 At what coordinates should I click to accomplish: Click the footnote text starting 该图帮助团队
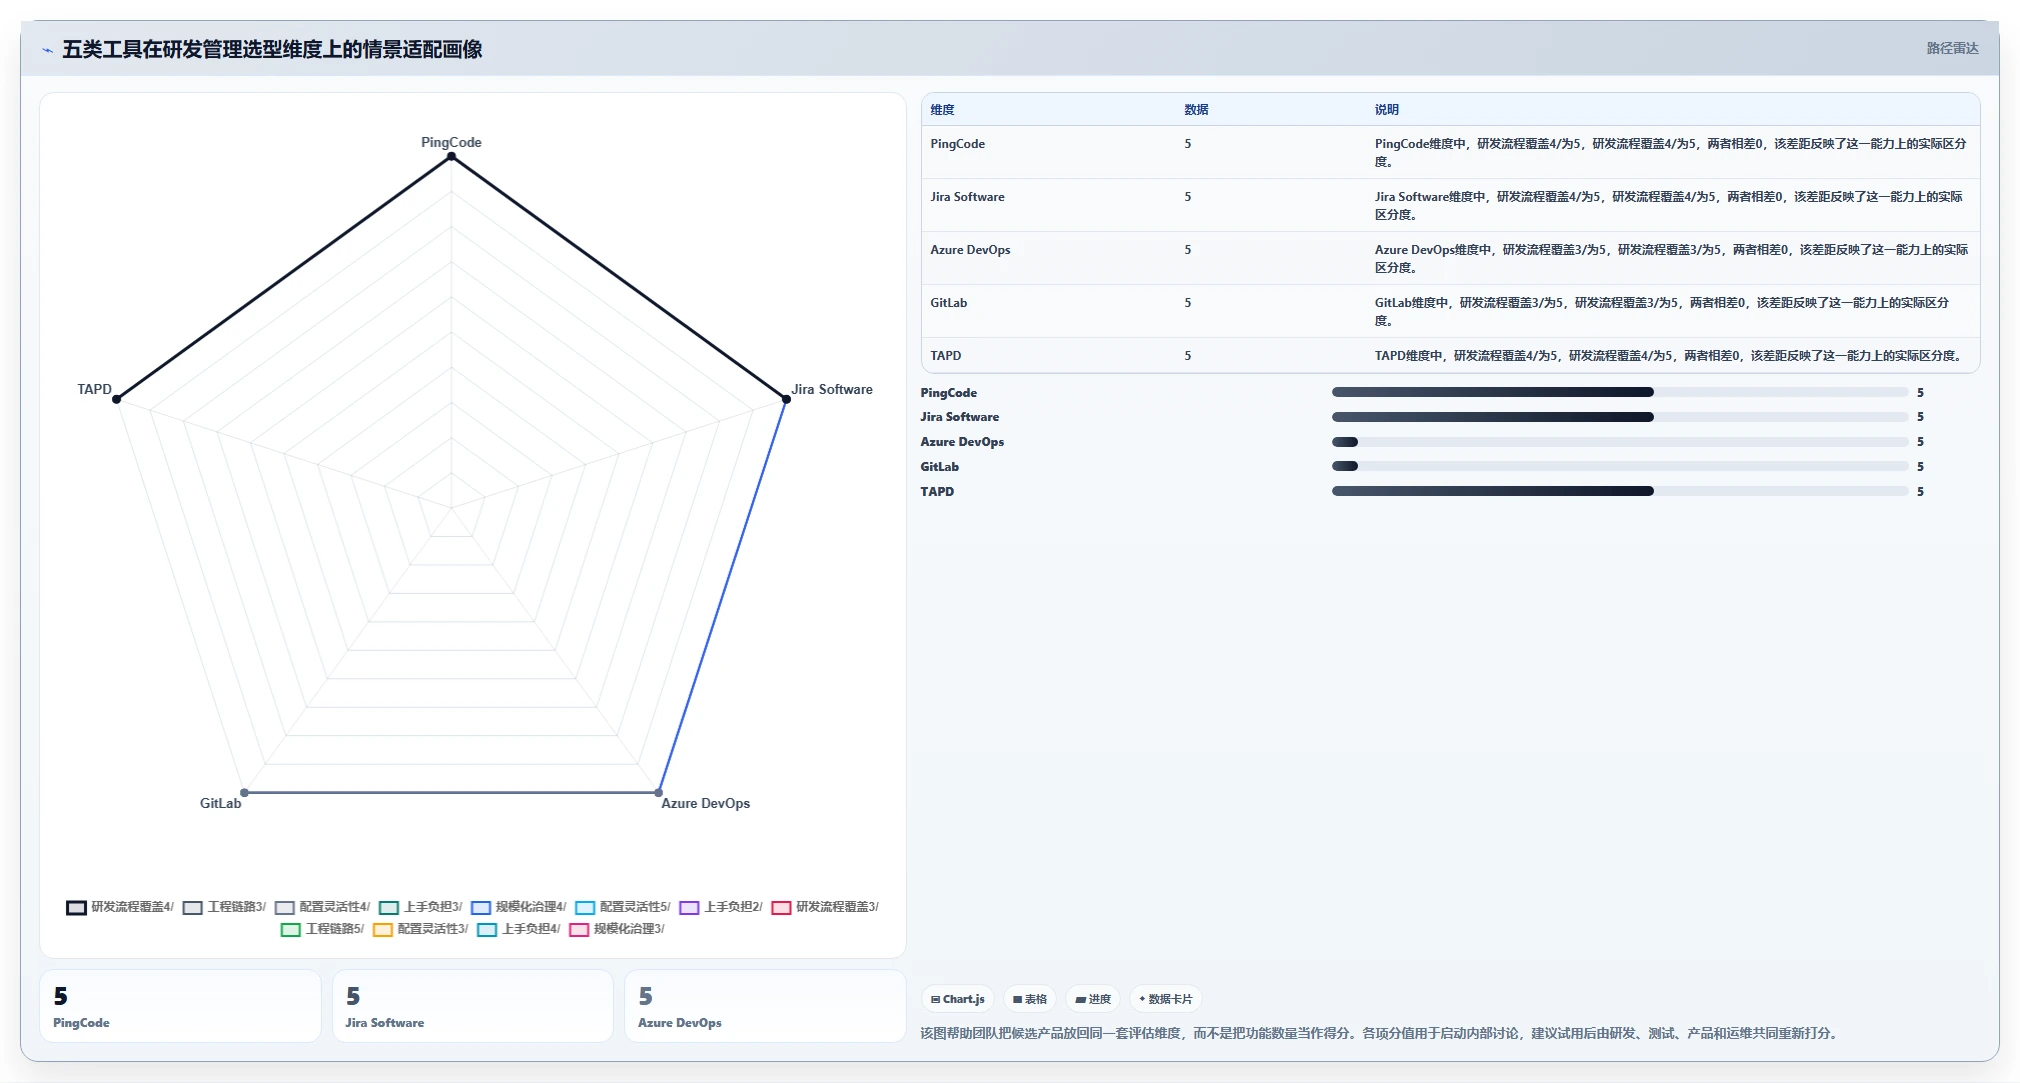tap(1381, 1033)
